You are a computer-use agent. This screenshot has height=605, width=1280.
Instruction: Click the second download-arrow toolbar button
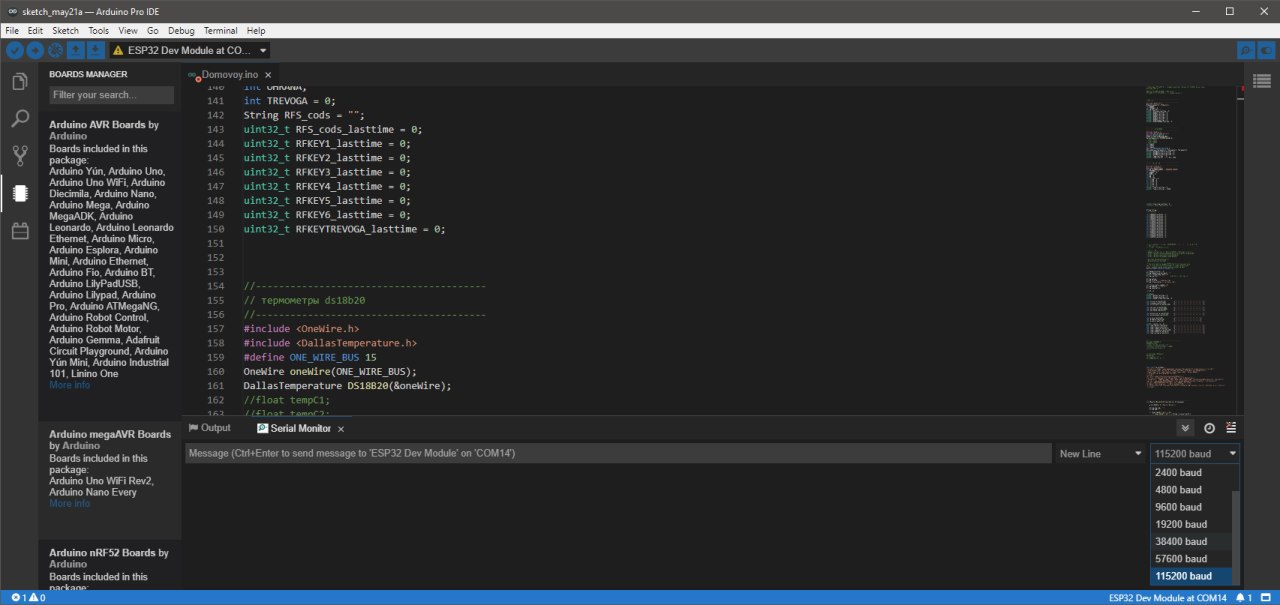pos(95,50)
